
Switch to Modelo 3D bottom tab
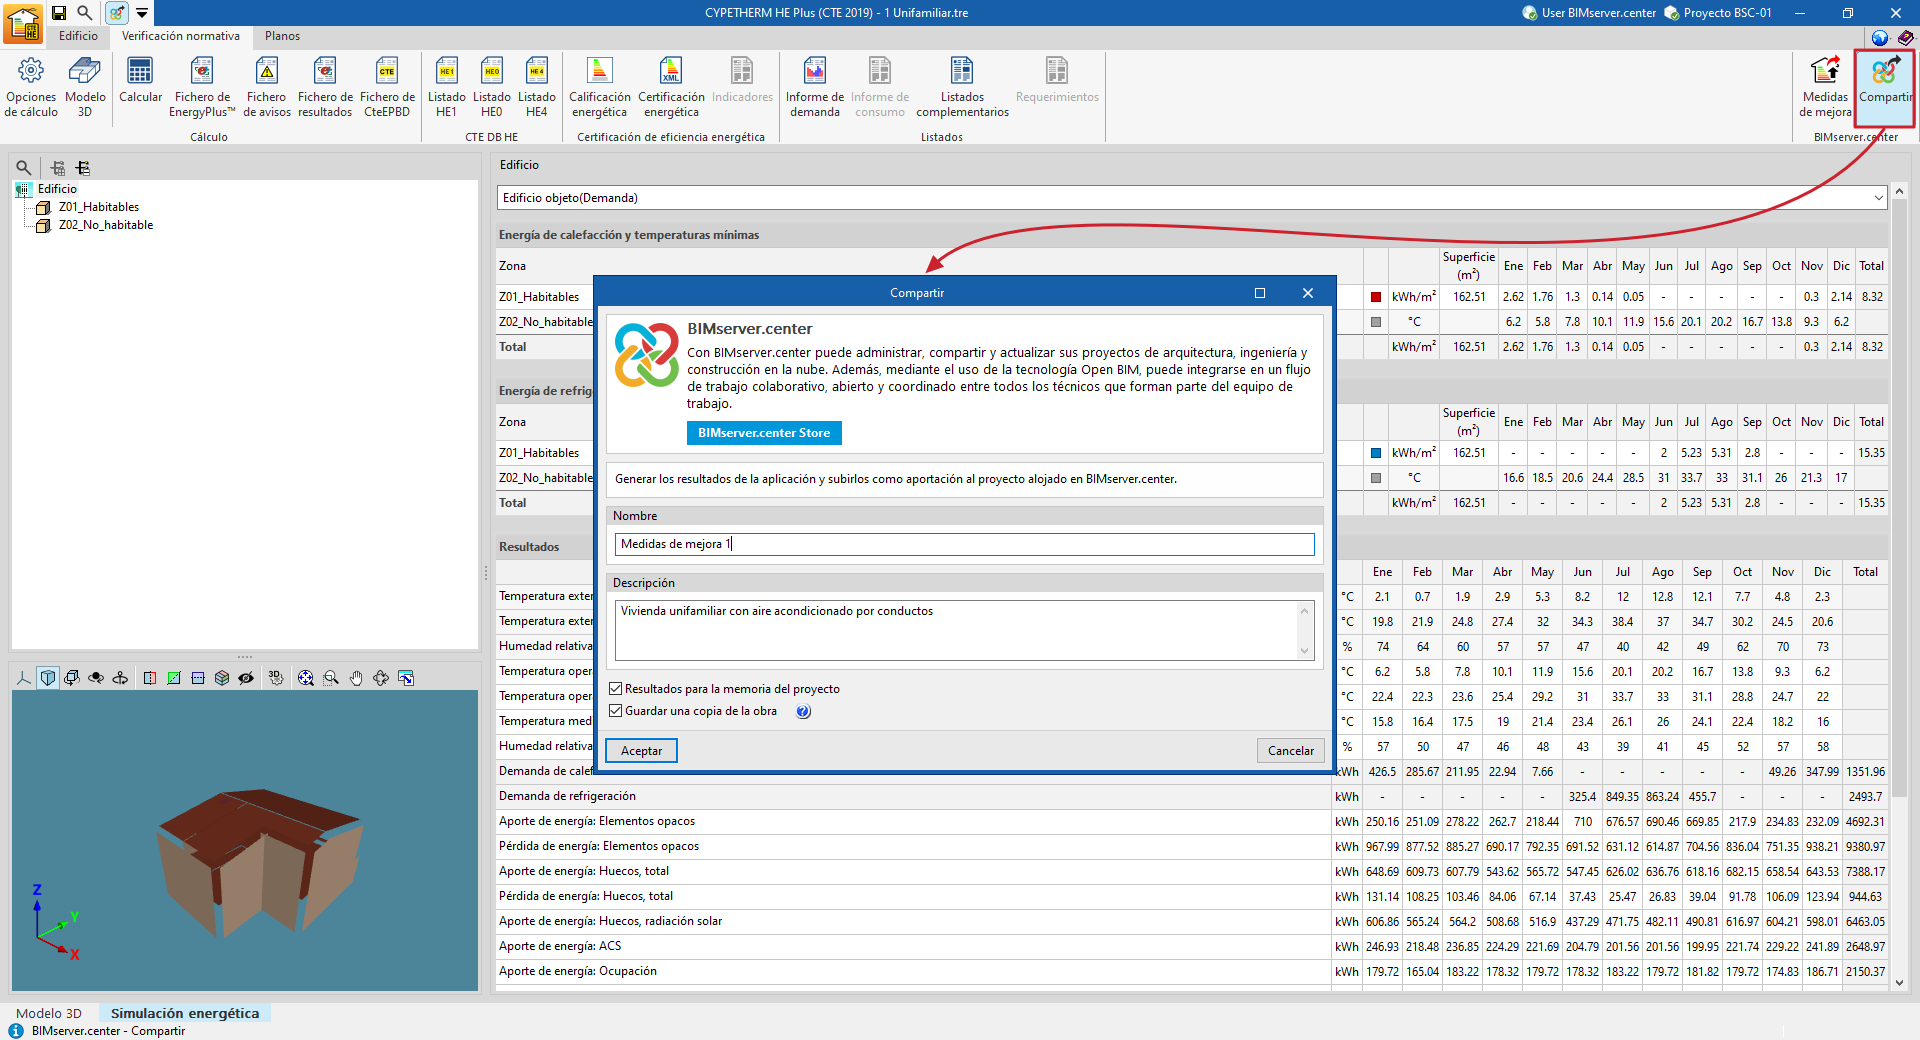[49, 1013]
